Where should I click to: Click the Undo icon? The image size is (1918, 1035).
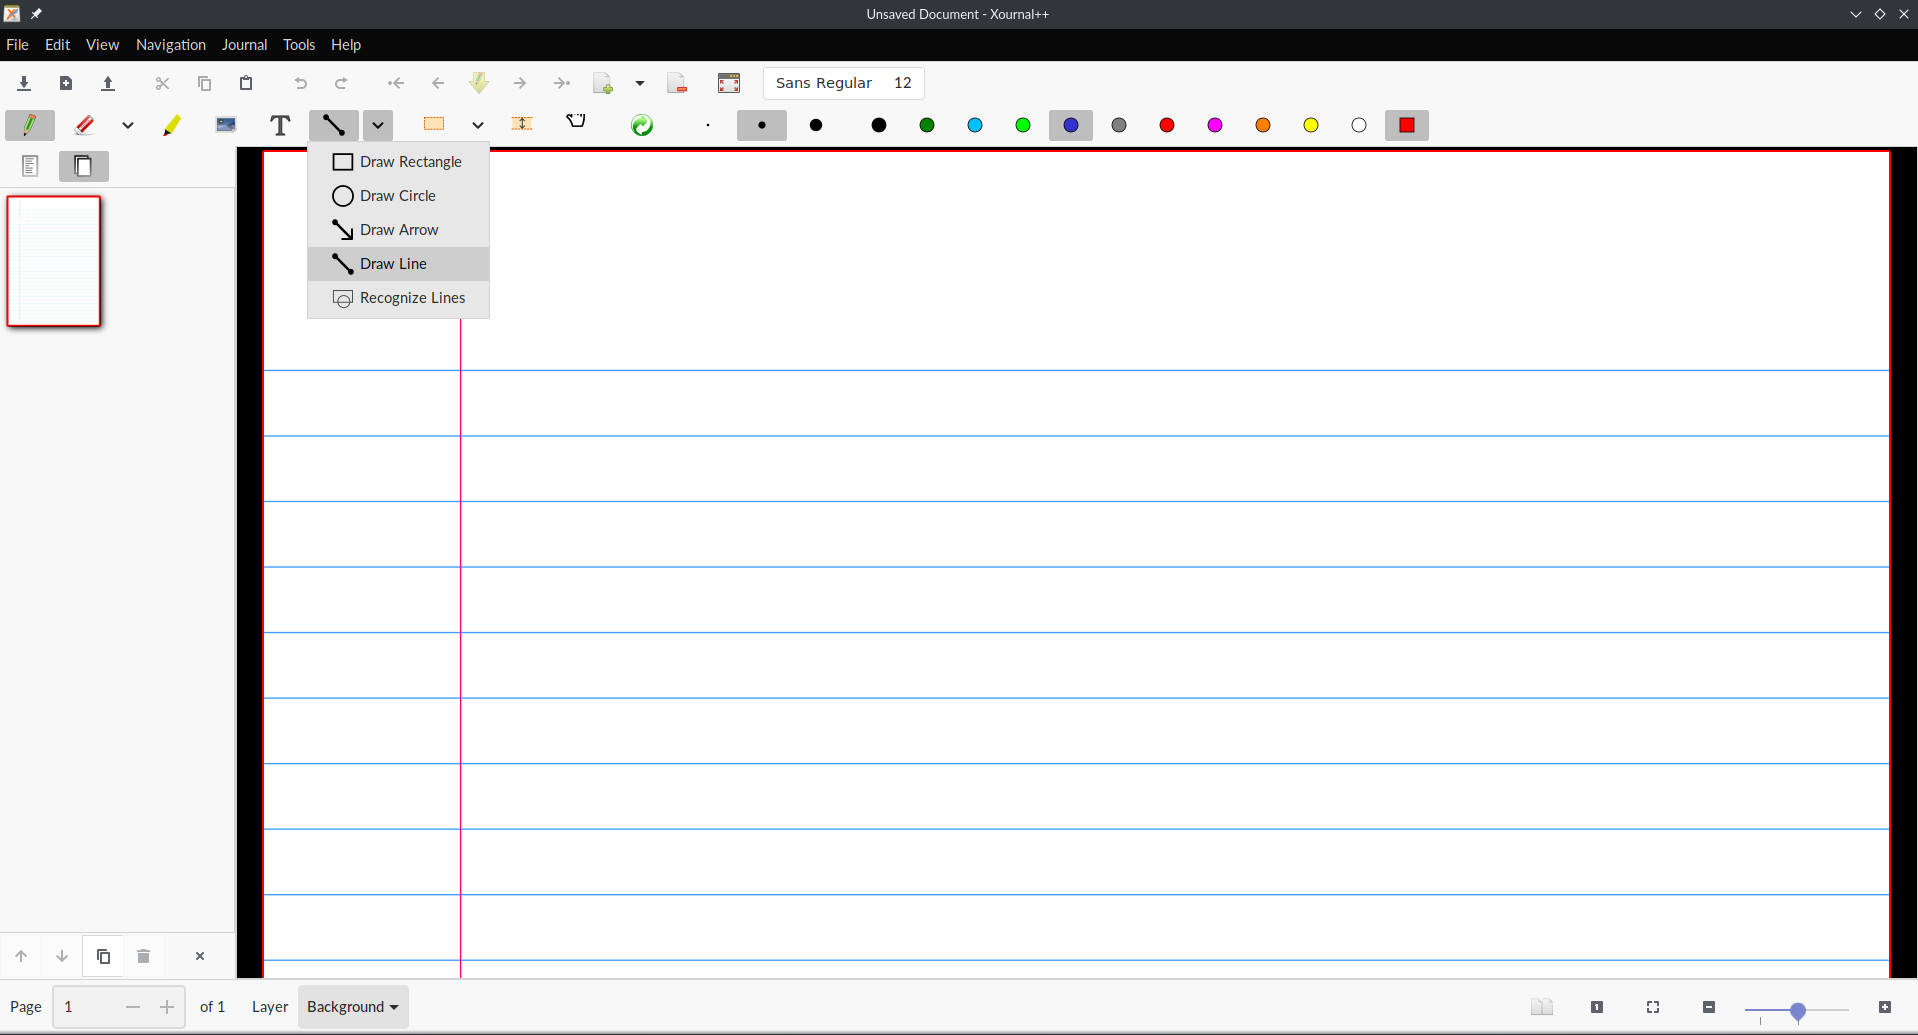tap(300, 83)
